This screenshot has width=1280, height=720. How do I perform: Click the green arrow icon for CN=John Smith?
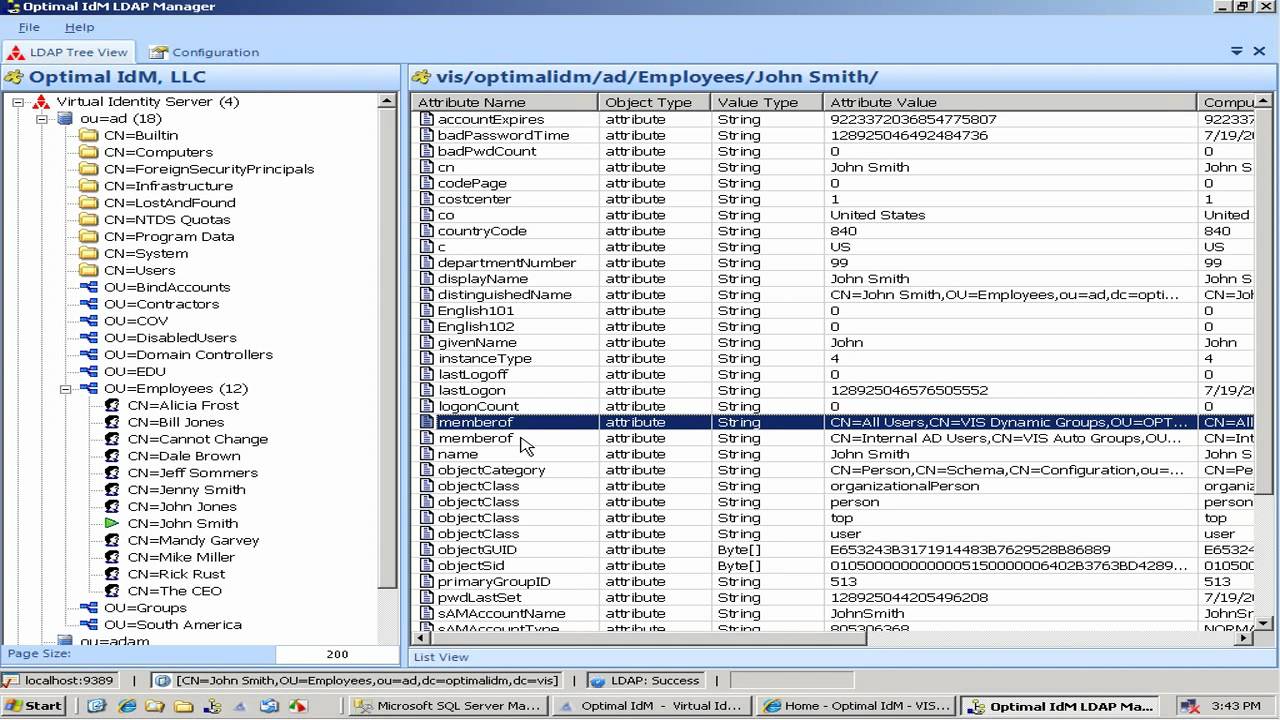[112, 524]
